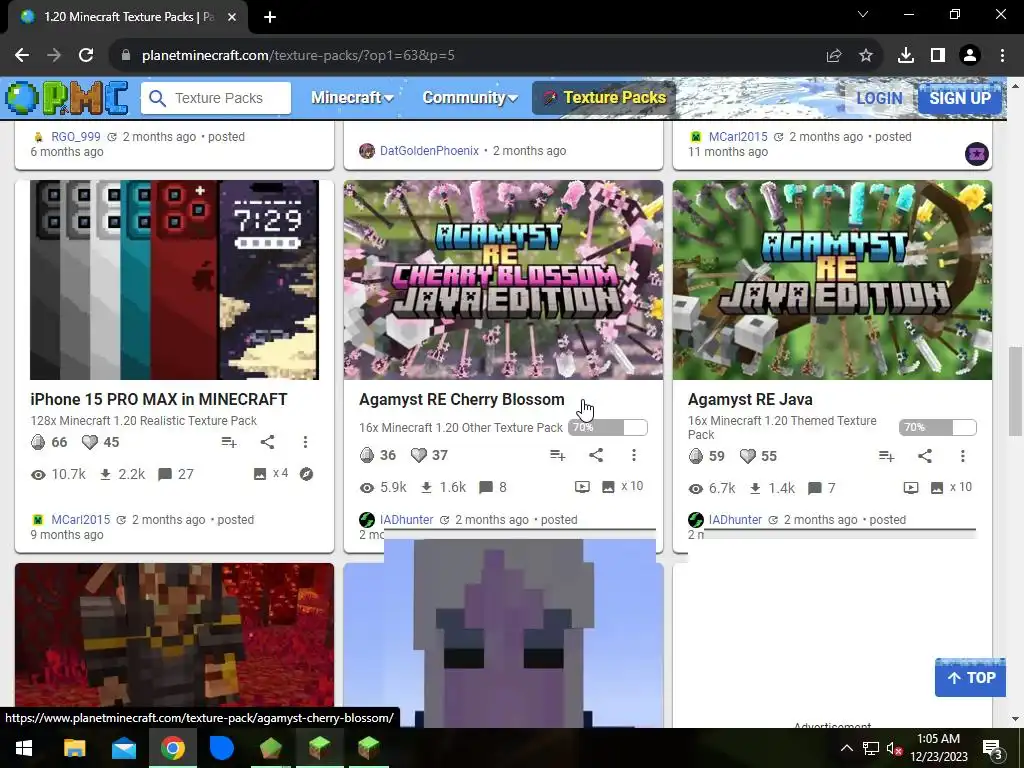Share the Agamyst RE Java pack
This screenshot has height=768, width=1024.
pyautogui.click(x=925, y=456)
